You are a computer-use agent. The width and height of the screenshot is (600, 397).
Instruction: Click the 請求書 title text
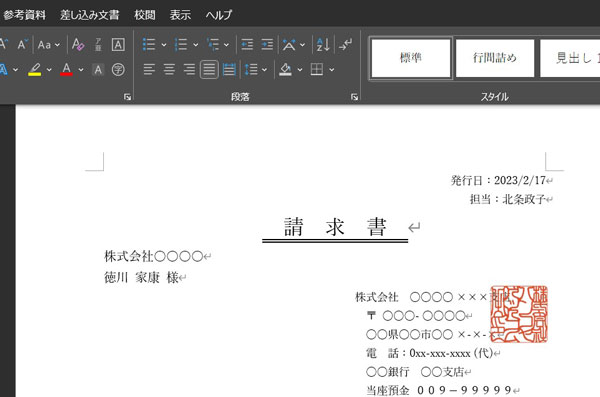(x=335, y=227)
